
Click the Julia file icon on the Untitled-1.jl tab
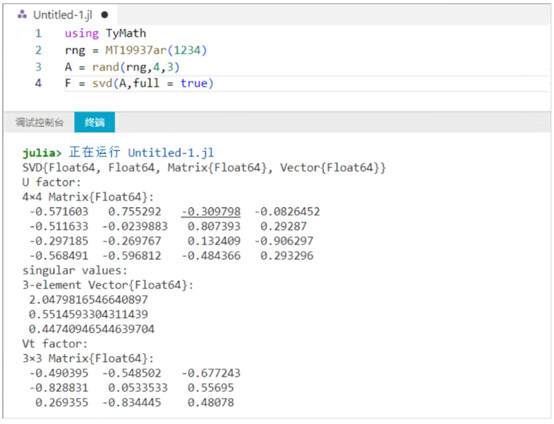[22, 15]
